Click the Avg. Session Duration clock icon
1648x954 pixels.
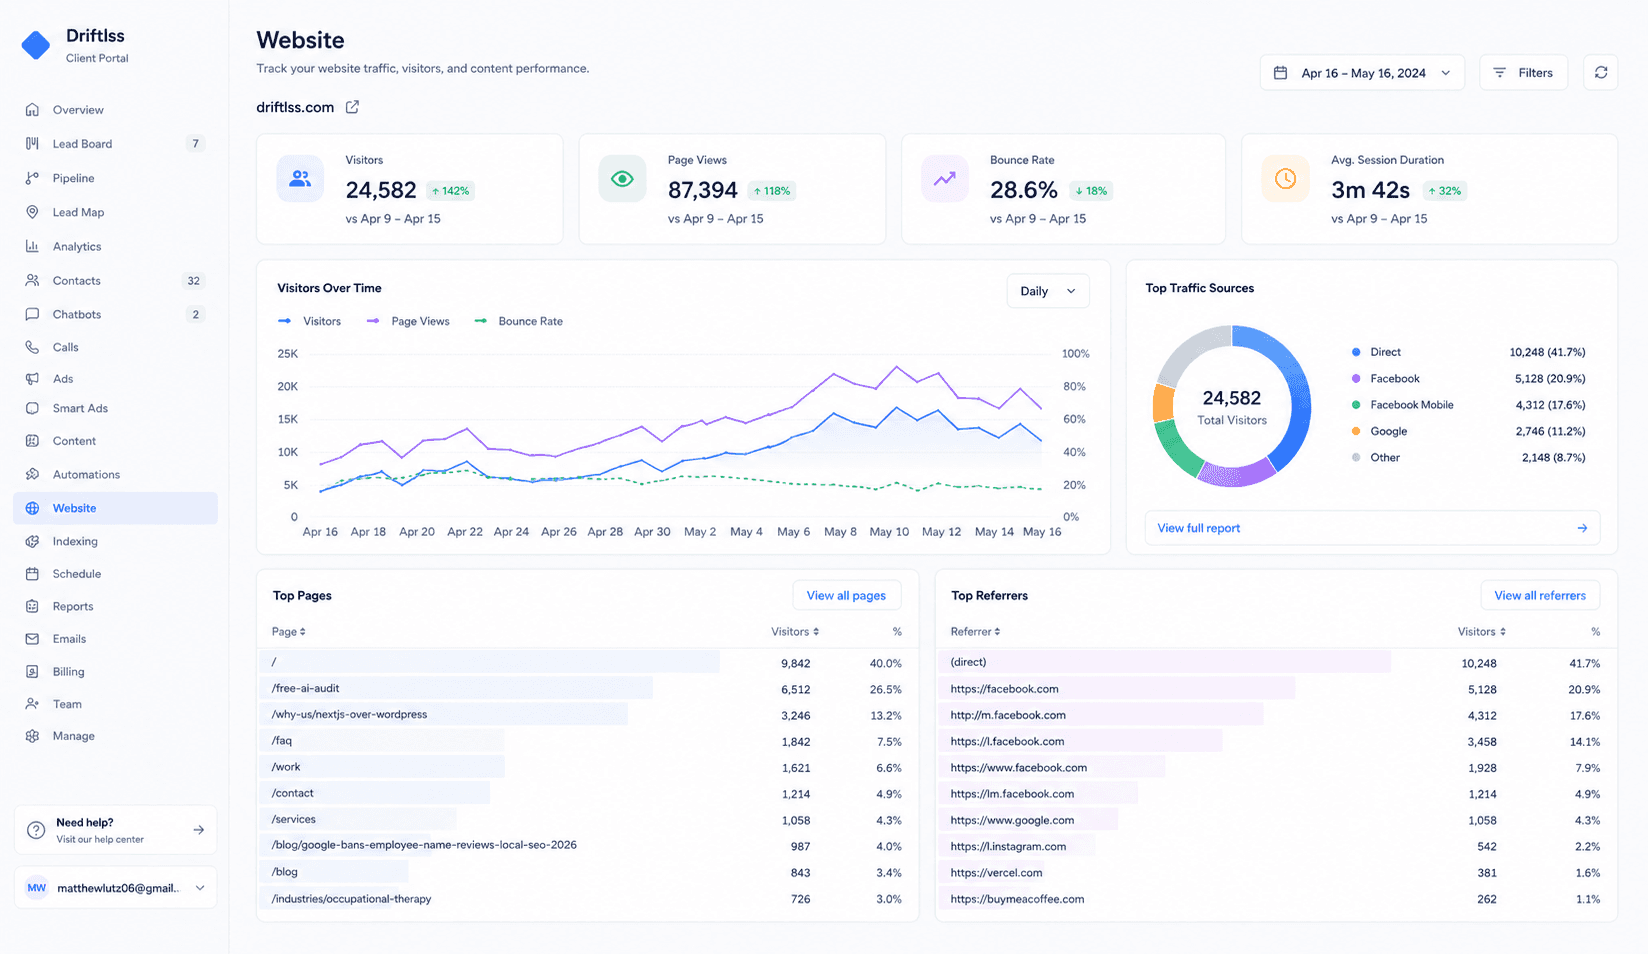click(1285, 179)
